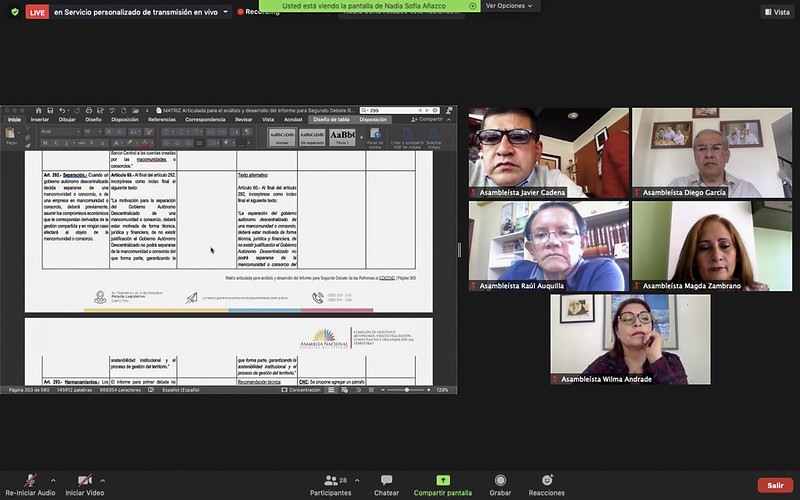This screenshot has height=500, width=800.
Task: Click the Reacciones emoji icon
Action: pyautogui.click(x=547, y=480)
